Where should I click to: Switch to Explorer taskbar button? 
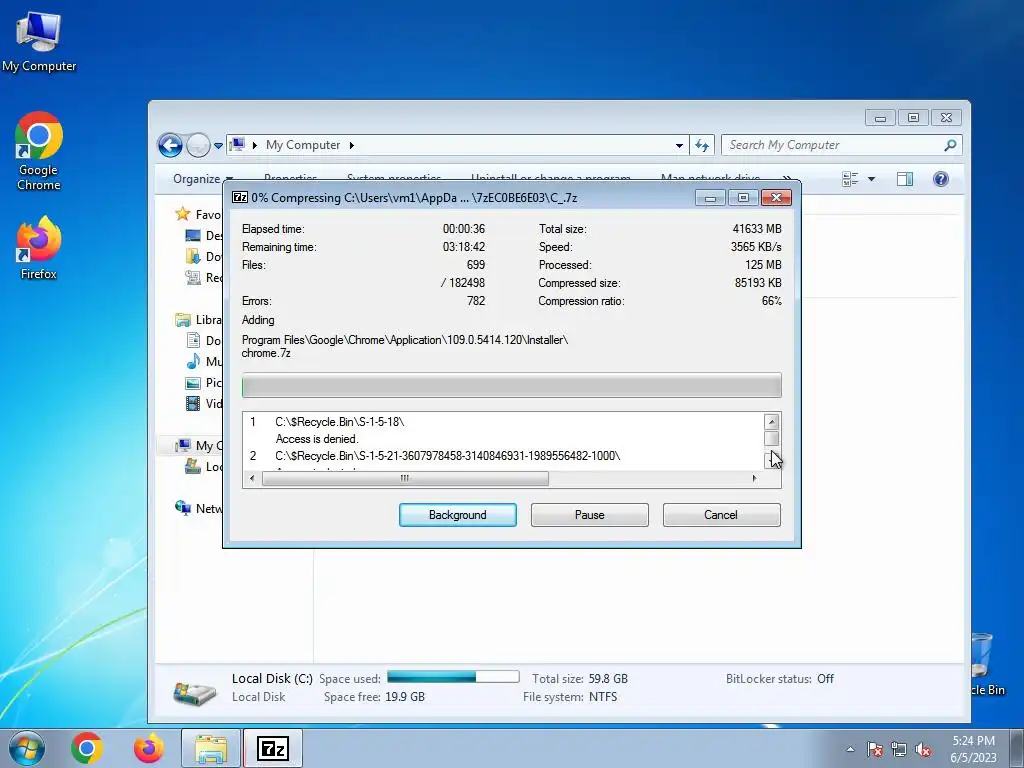[211, 748]
